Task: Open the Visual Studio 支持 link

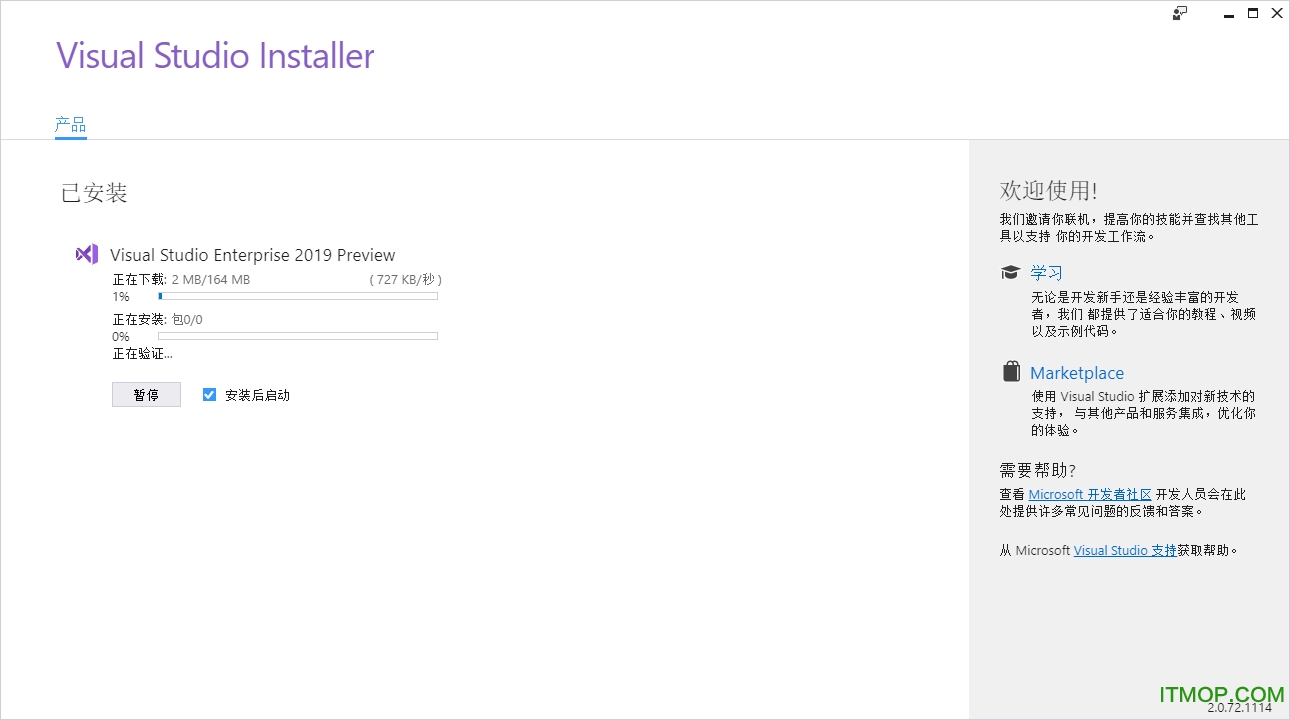Action: 1125,550
